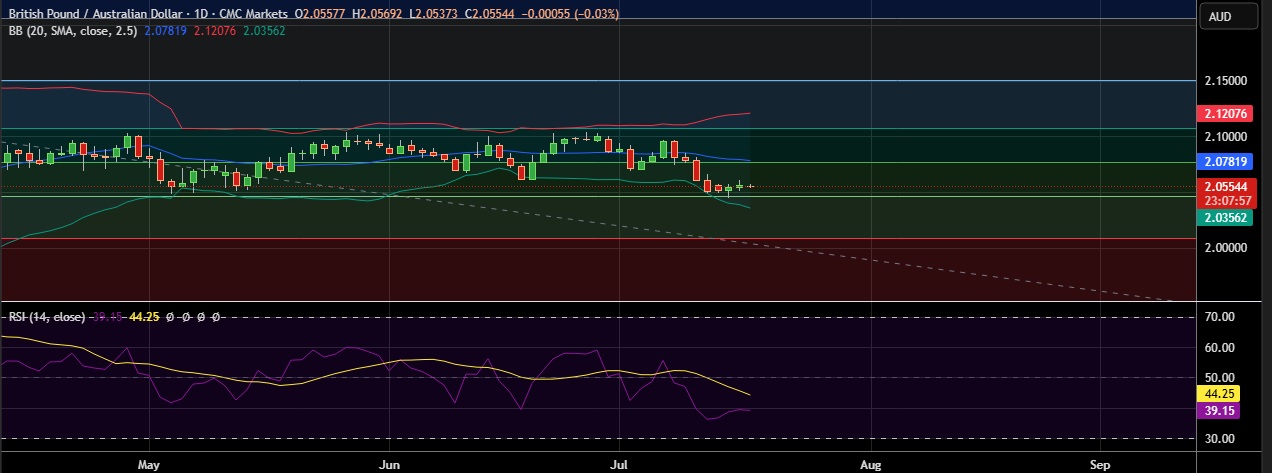Viewport: 1272px width, 473px height.
Task: Click the yellow 44.25 RSI axis tag
Action: tap(1219, 395)
